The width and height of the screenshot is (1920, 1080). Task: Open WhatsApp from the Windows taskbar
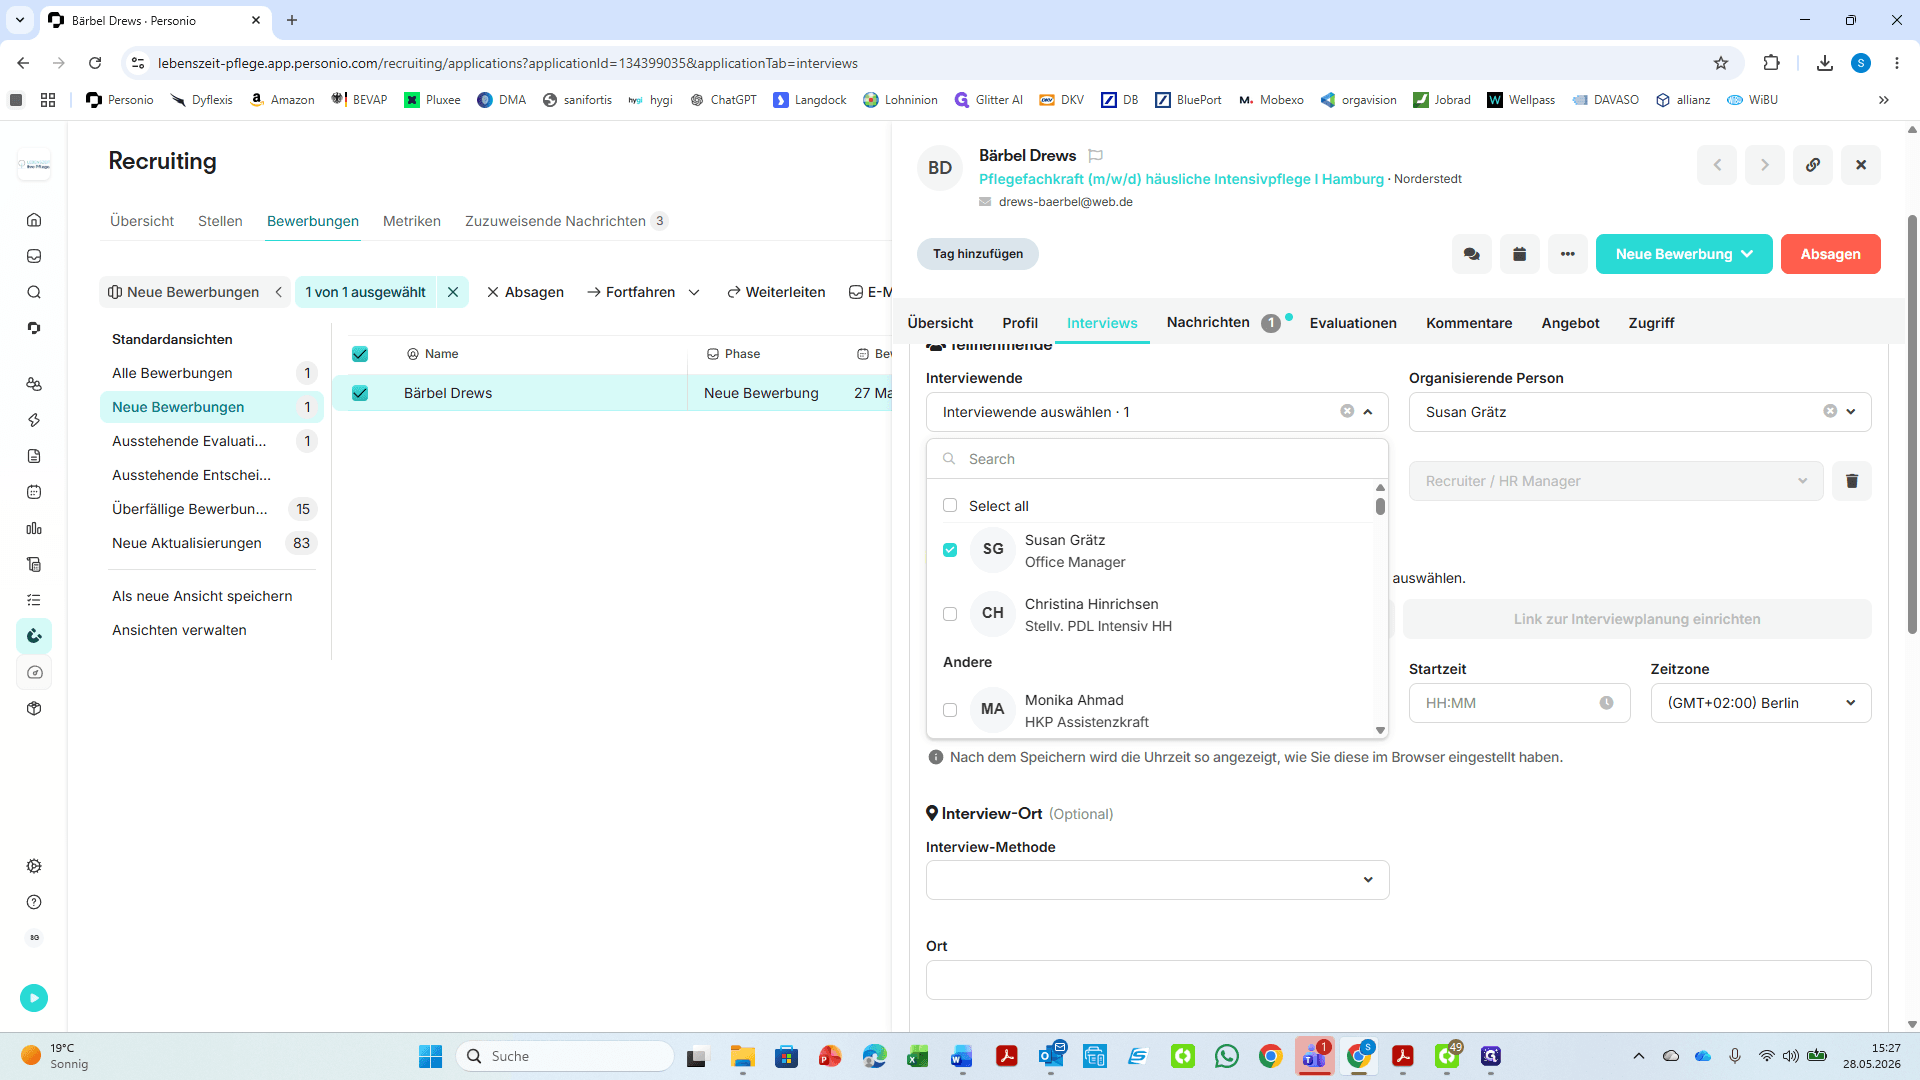click(1227, 1056)
